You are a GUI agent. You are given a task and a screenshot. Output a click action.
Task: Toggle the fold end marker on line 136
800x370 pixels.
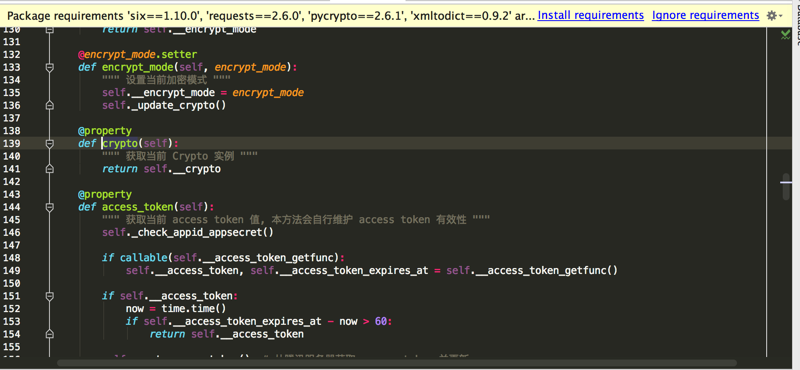point(49,106)
